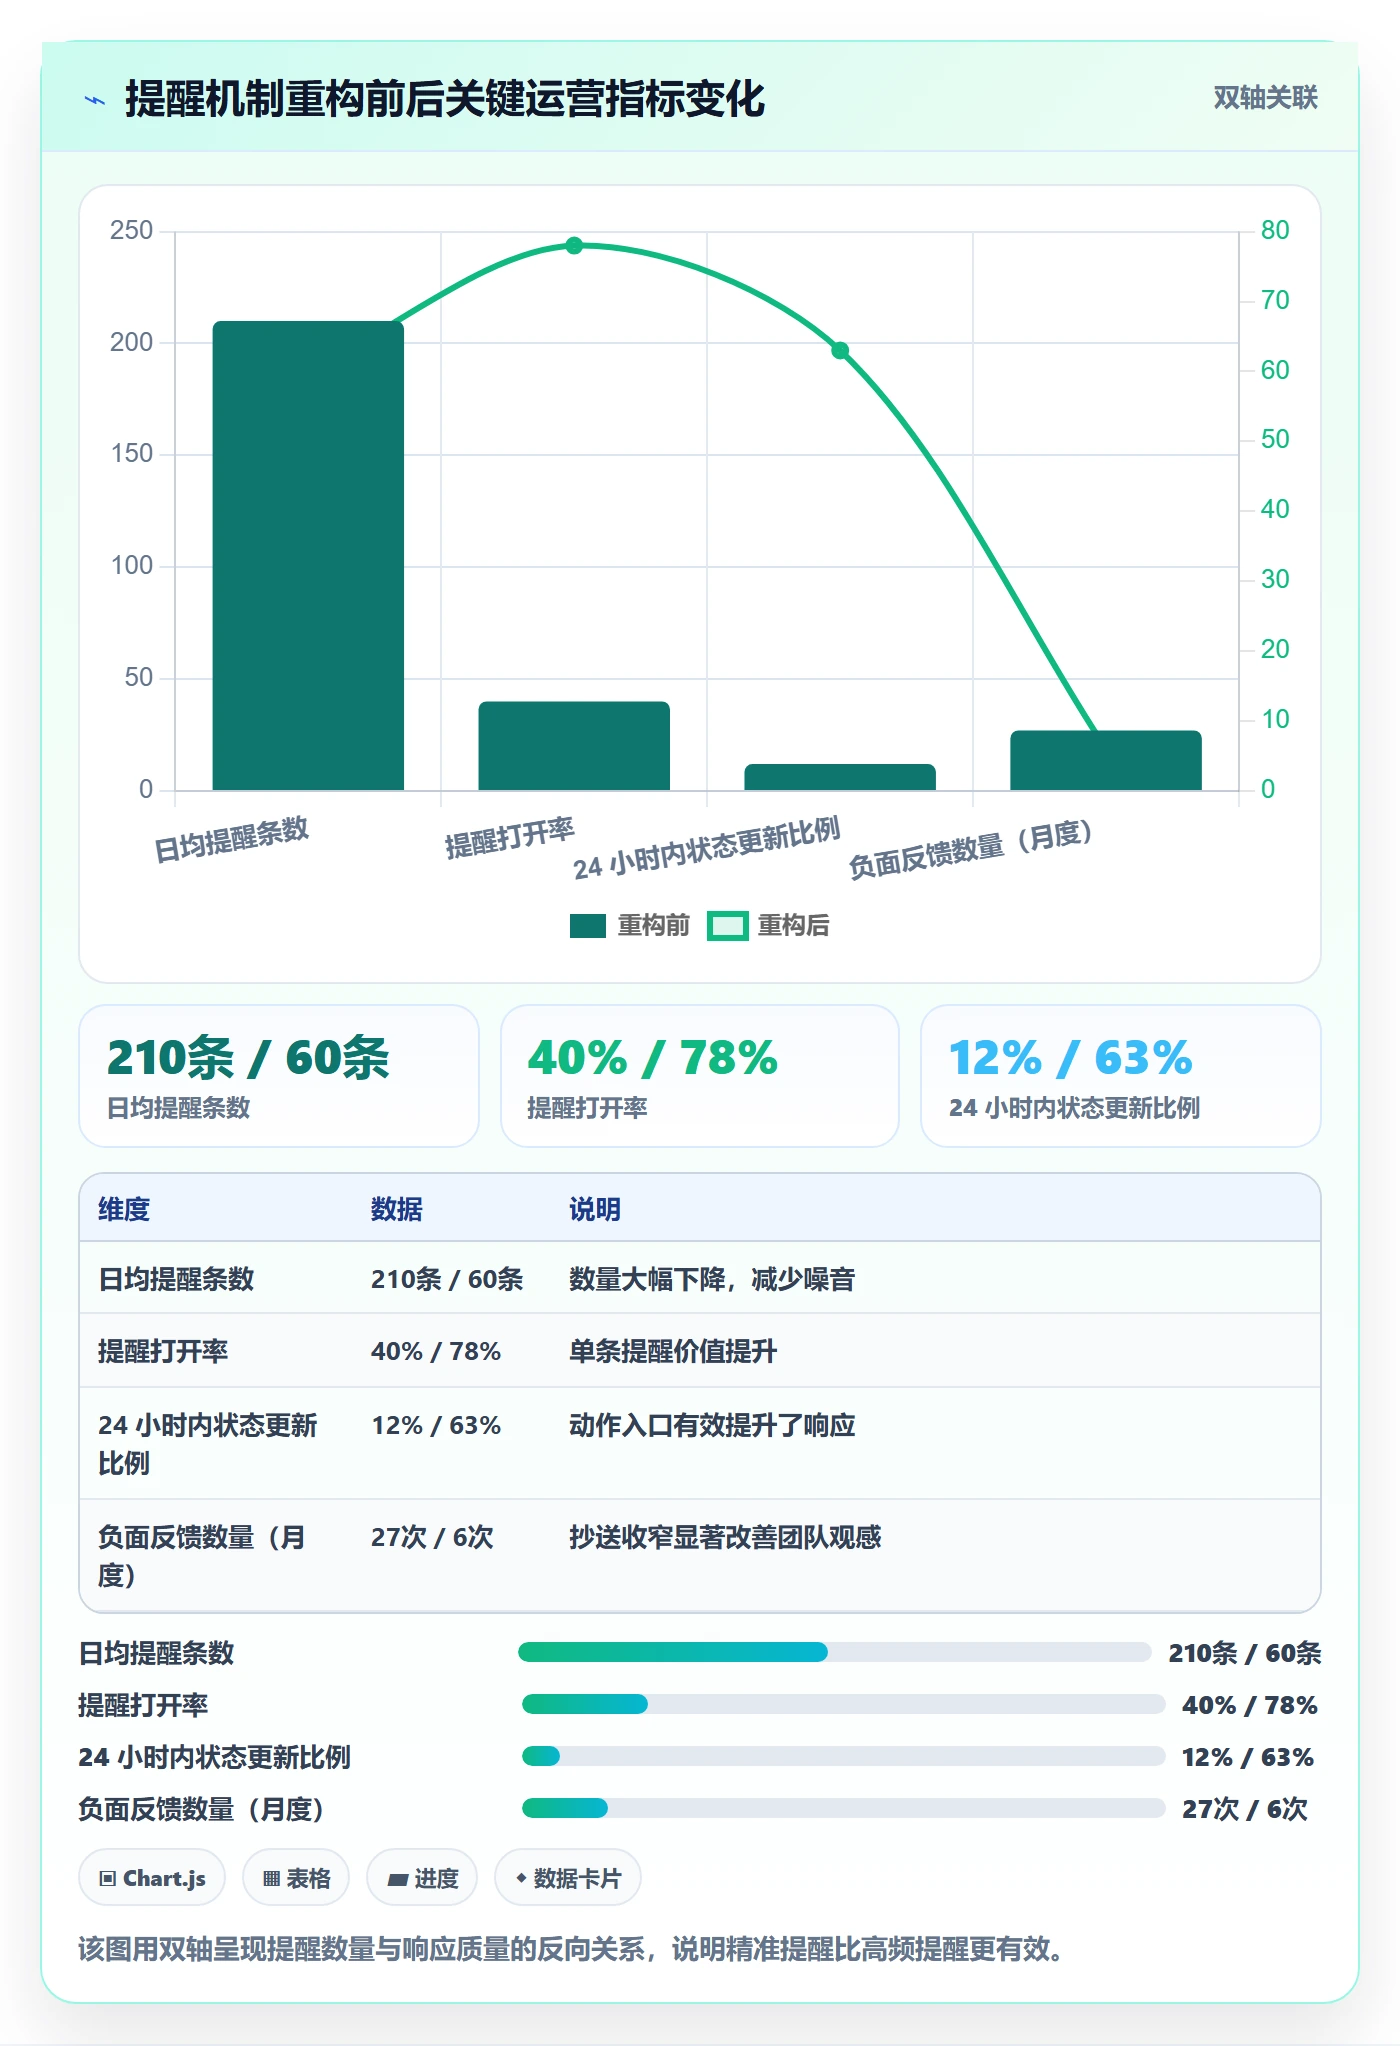The height and width of the screenshot is (2046, 1400).
Task: Click the 提醒打开率 progress bar
Action: coord(844,1704)
